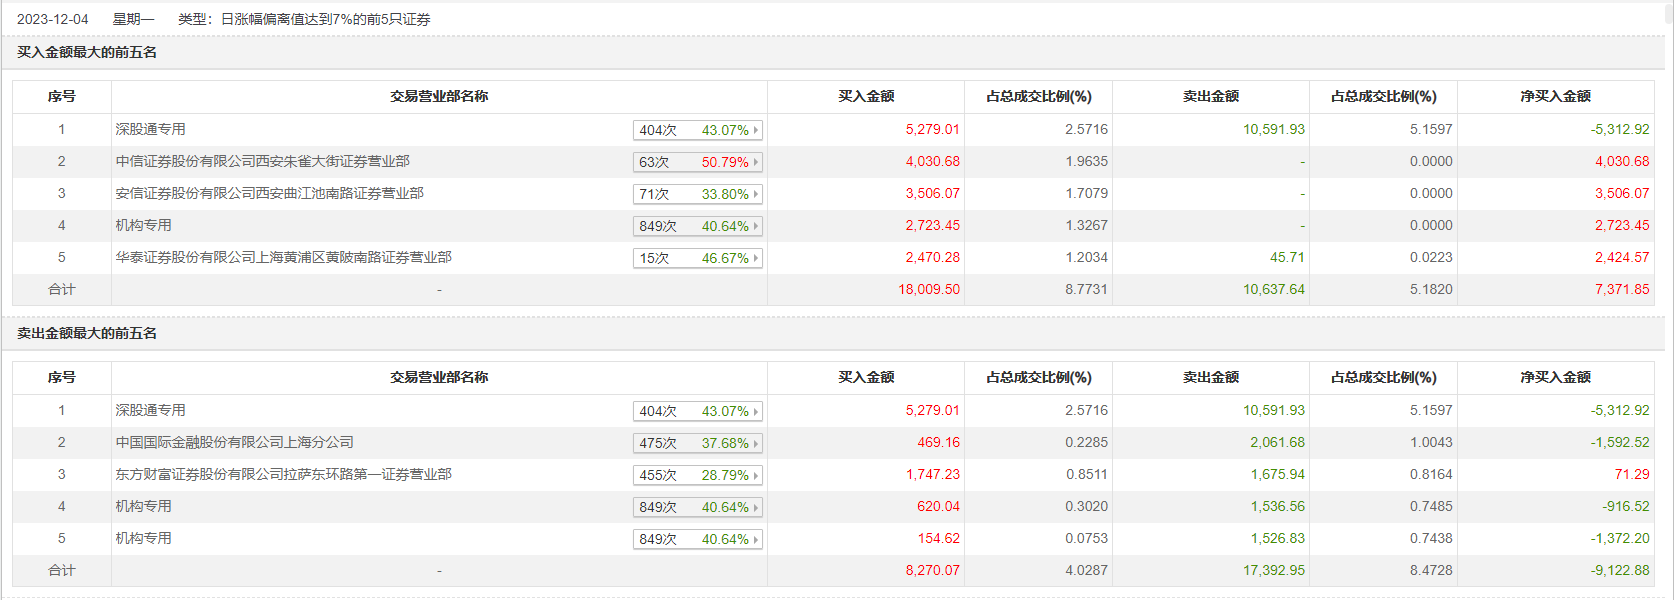Select the 买入金额最大的前五名 section title
The width and height of the screenshot is (1674, 600).
tap(87, 52)
